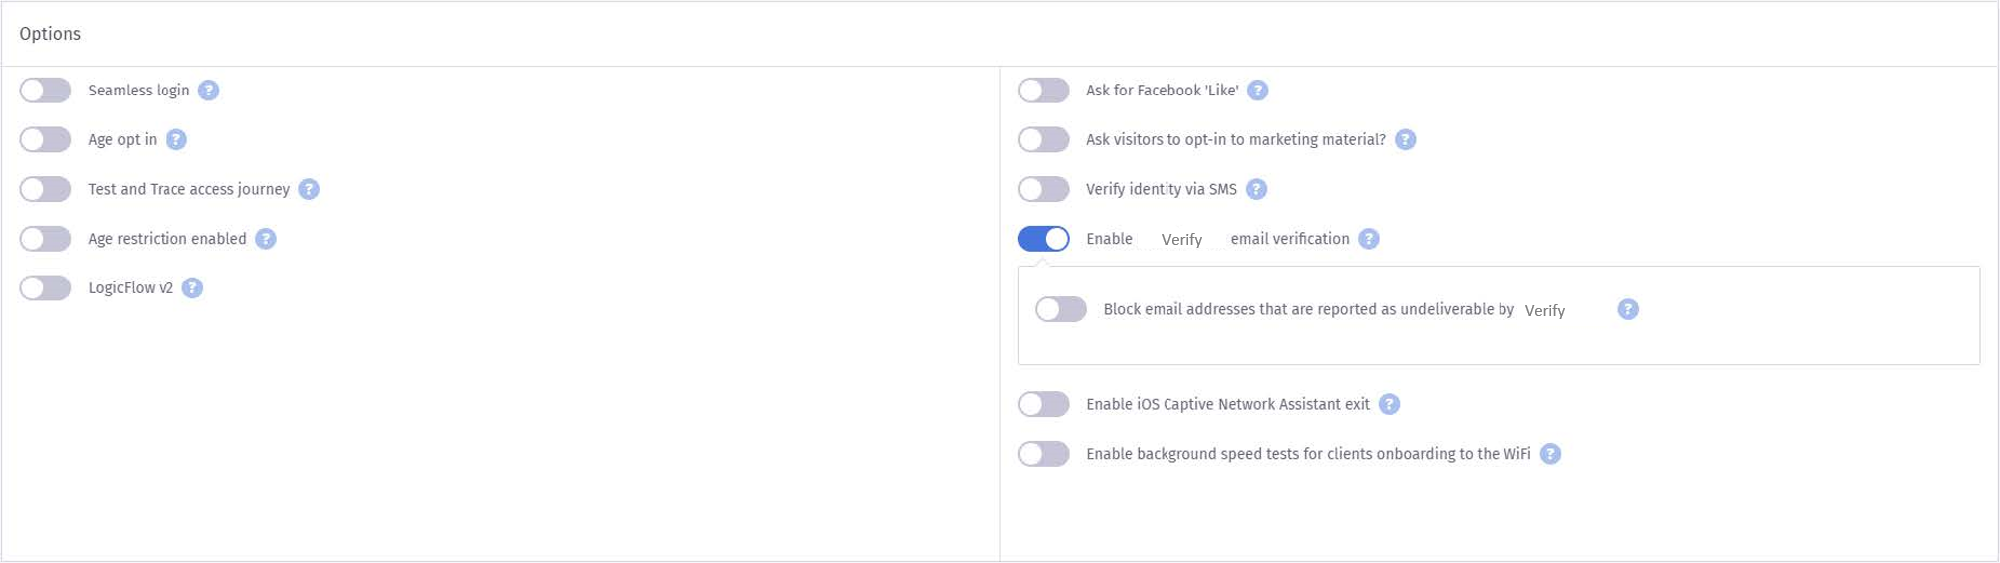
Task: Click help icon for Ask for Facebook 'Like'
Action: coord(1257,90)
